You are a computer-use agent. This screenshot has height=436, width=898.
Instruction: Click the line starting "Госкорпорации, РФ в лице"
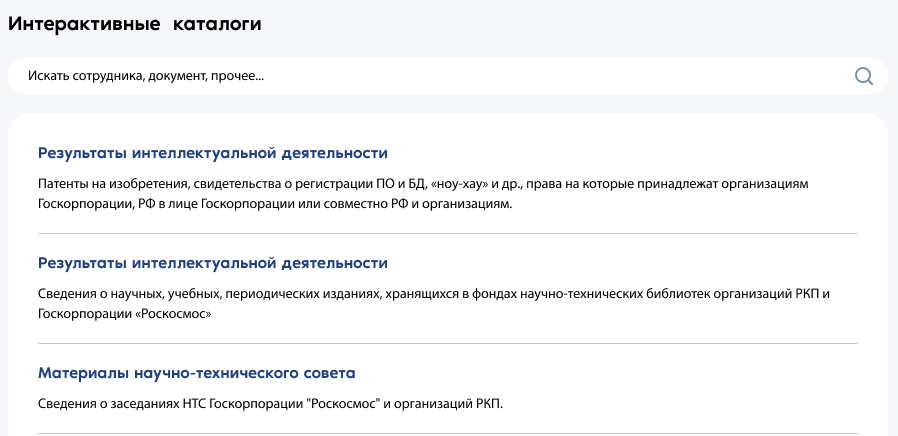(x=275, y=204)
